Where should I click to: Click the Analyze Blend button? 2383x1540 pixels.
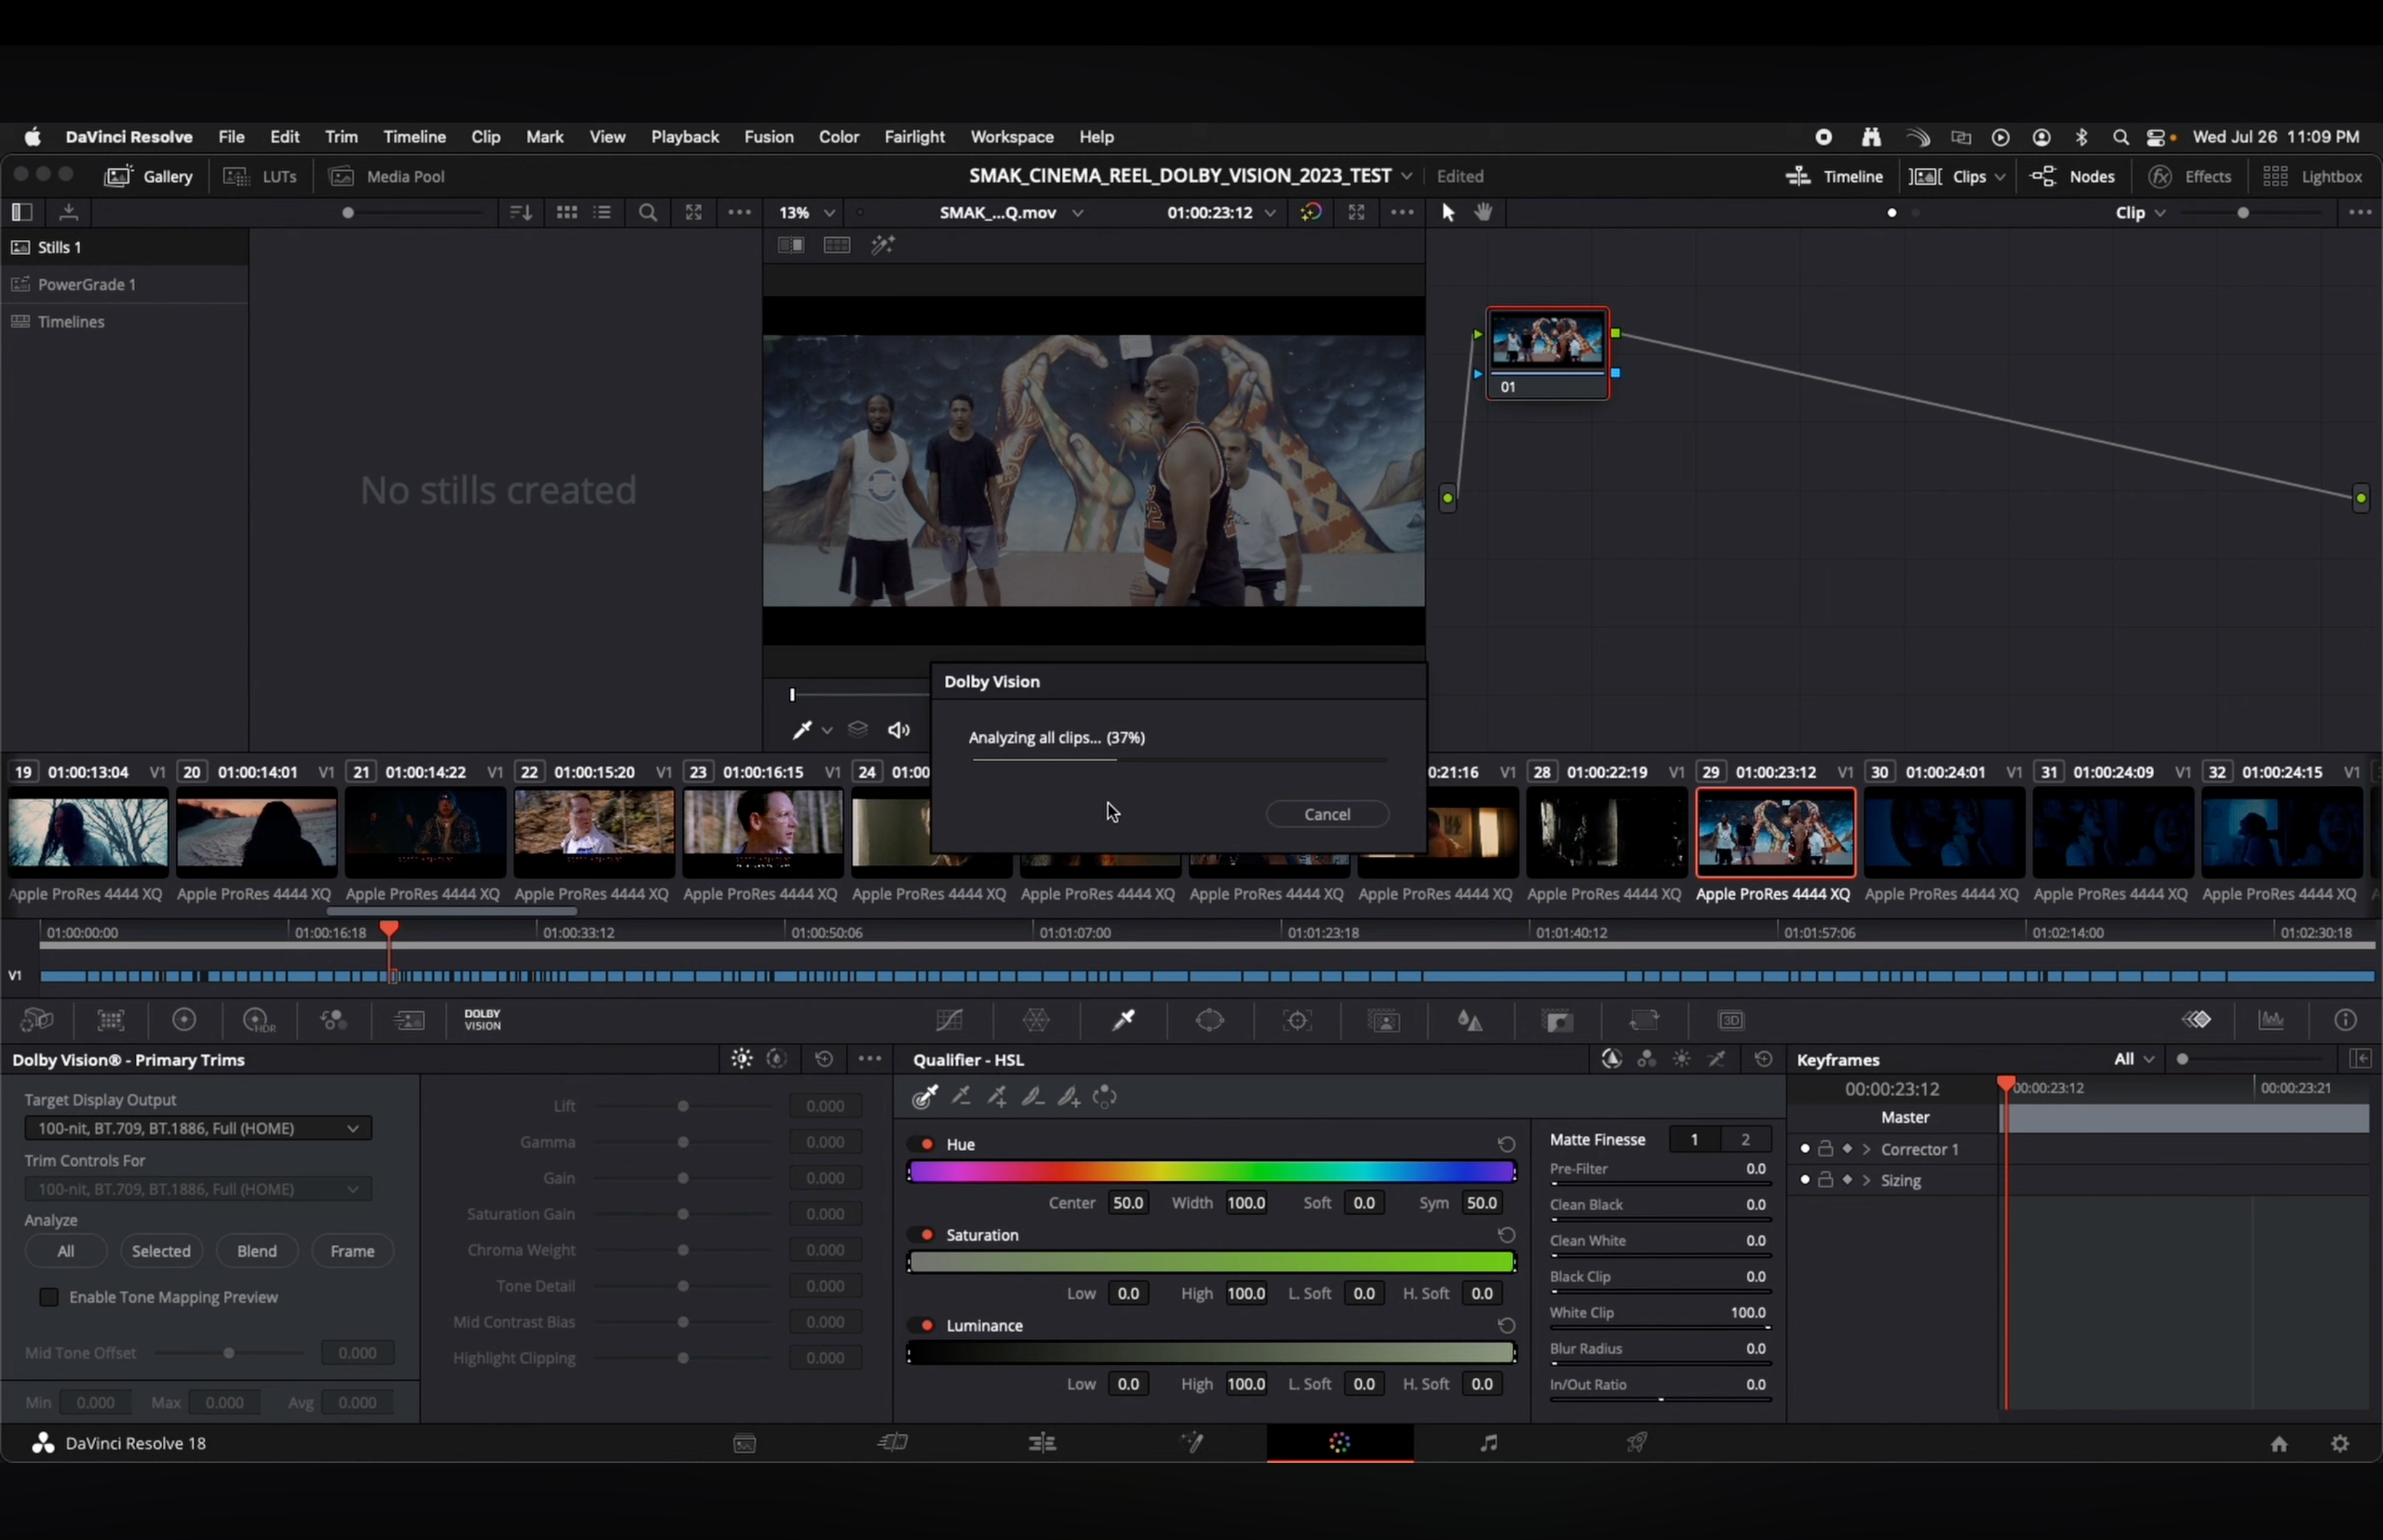[256, 1251]
